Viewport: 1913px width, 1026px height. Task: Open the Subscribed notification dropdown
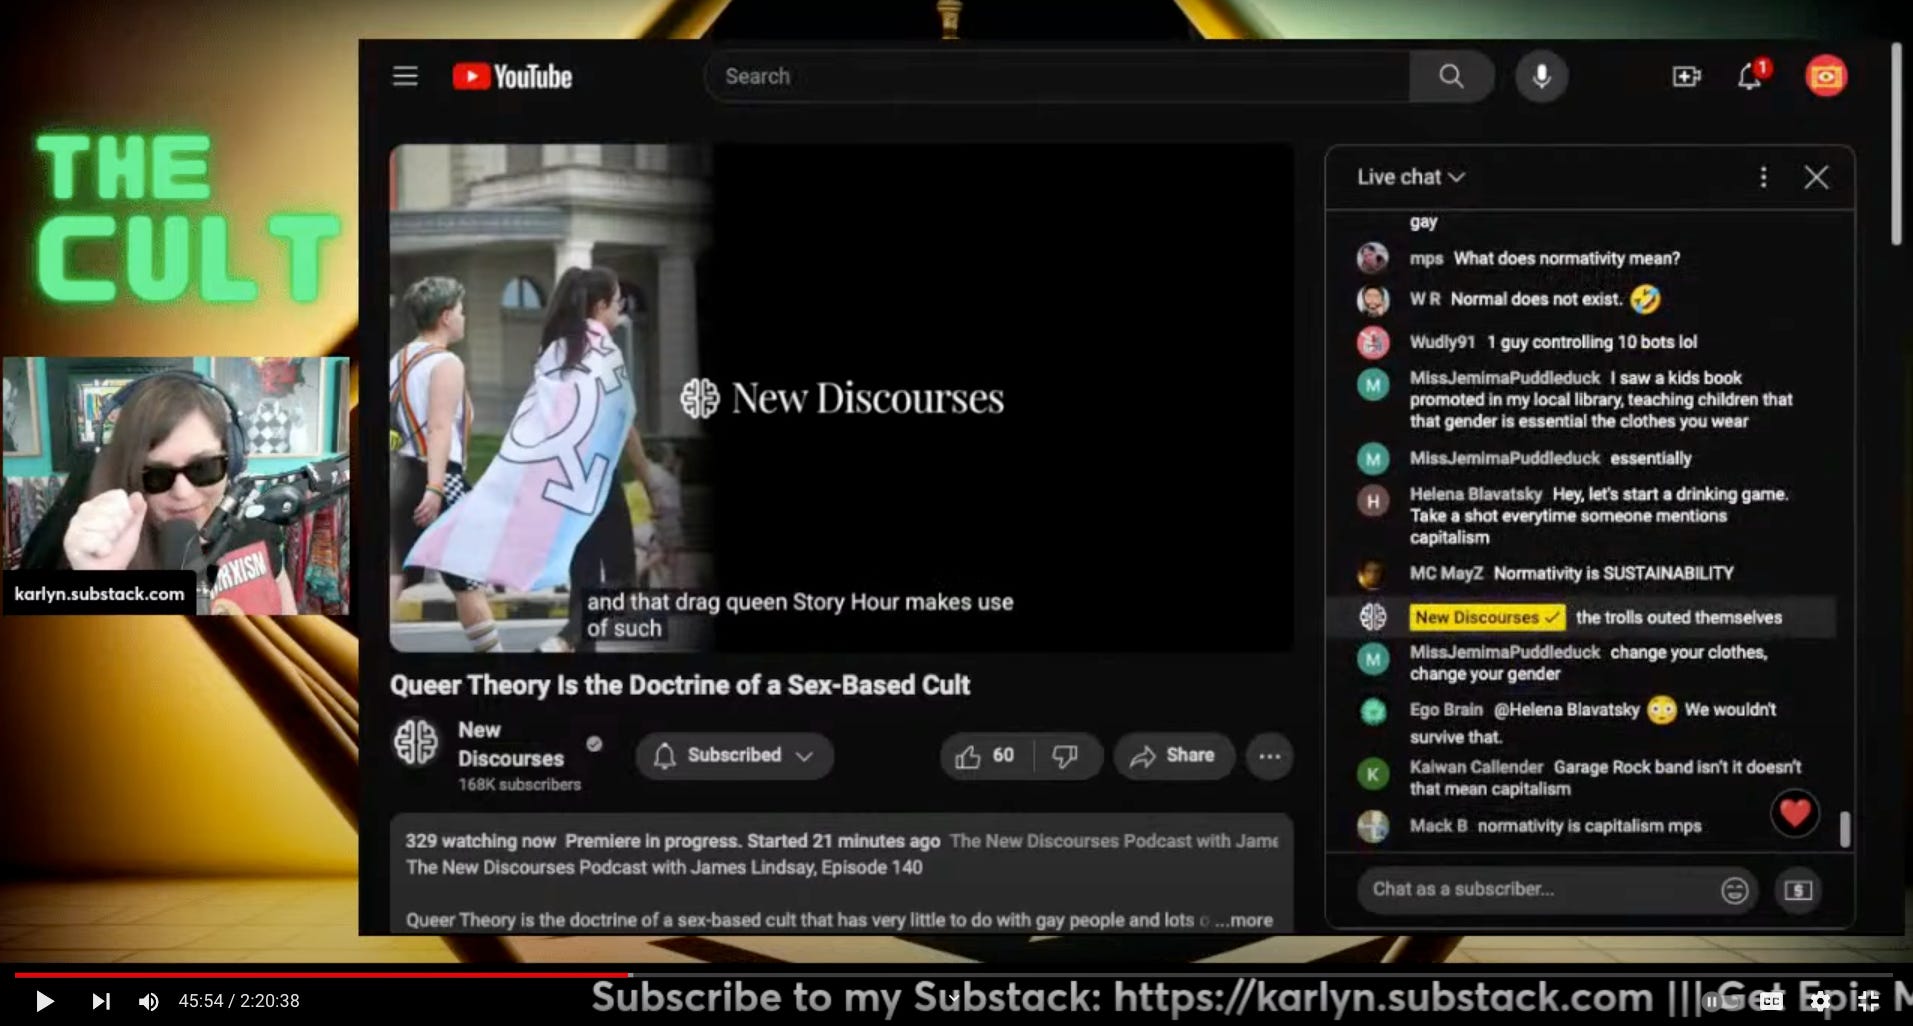(734, 756)
